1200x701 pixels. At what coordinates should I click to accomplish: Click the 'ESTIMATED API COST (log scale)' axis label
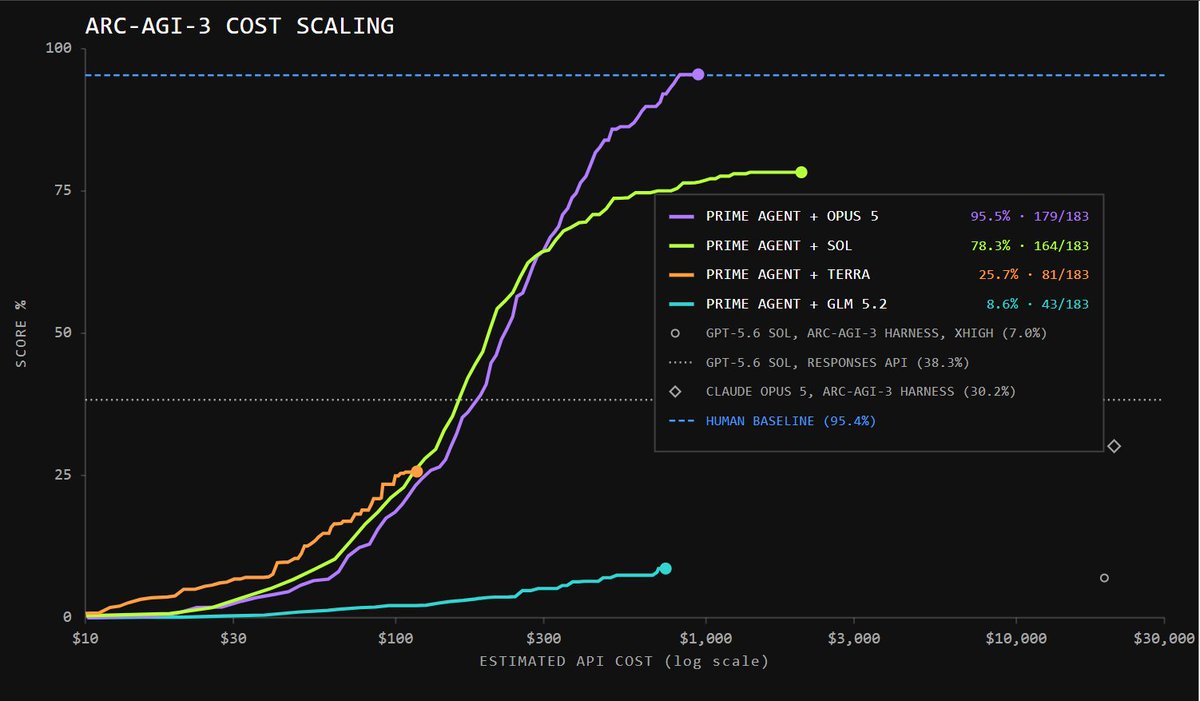tap(625, 661)
